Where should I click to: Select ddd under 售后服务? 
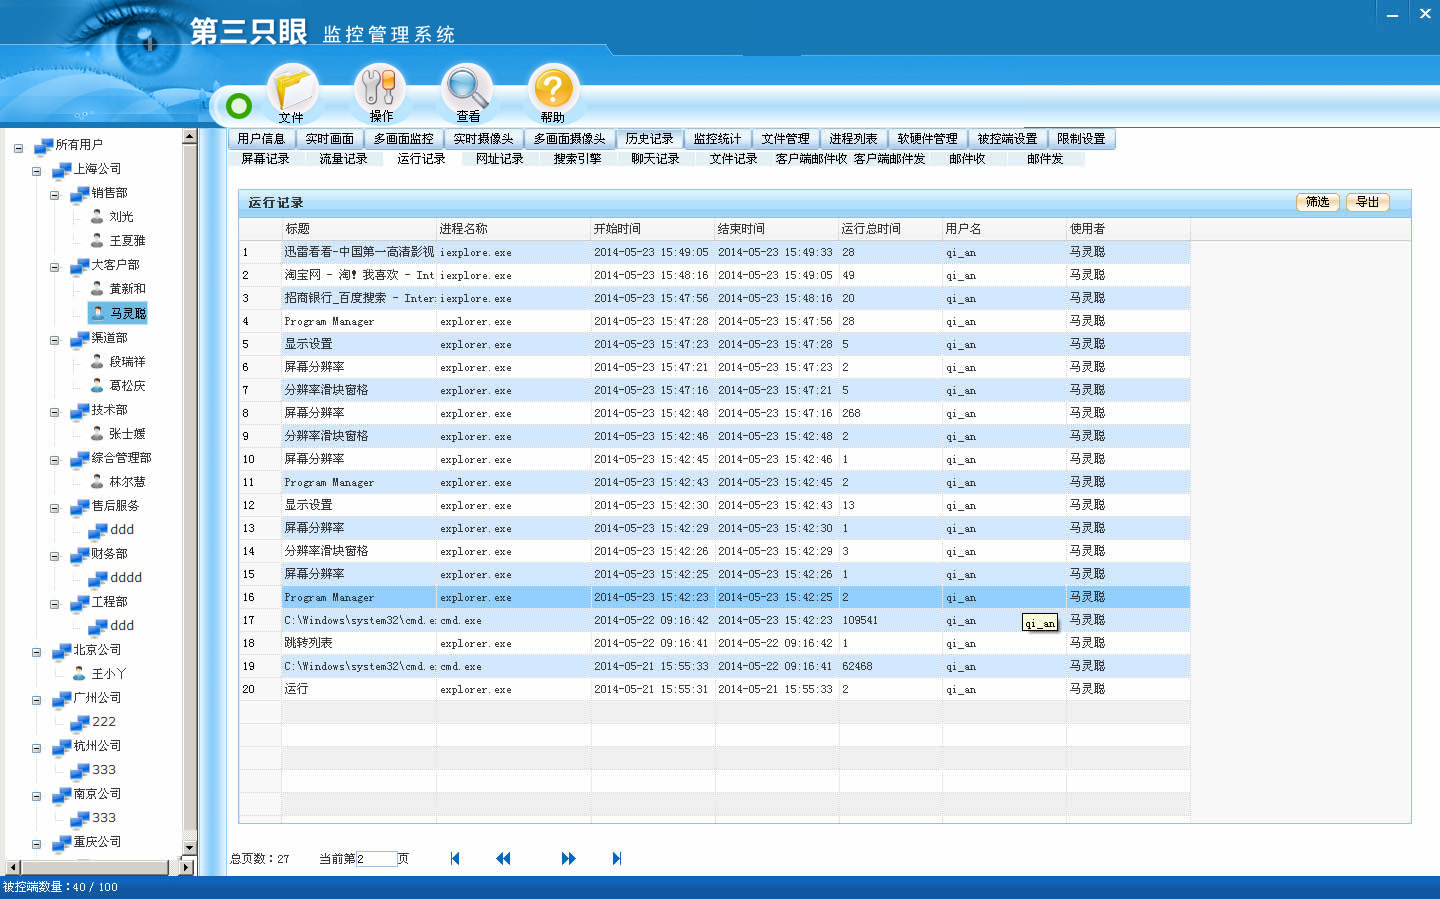tap(122, 530)
